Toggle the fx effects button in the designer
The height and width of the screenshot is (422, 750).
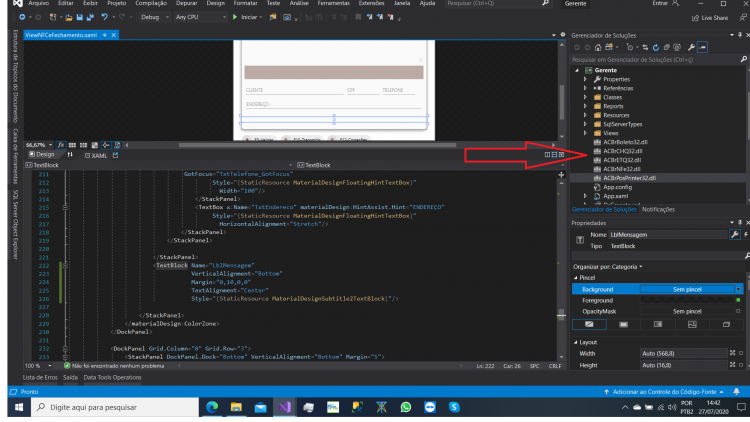click(x=61, y=144)
